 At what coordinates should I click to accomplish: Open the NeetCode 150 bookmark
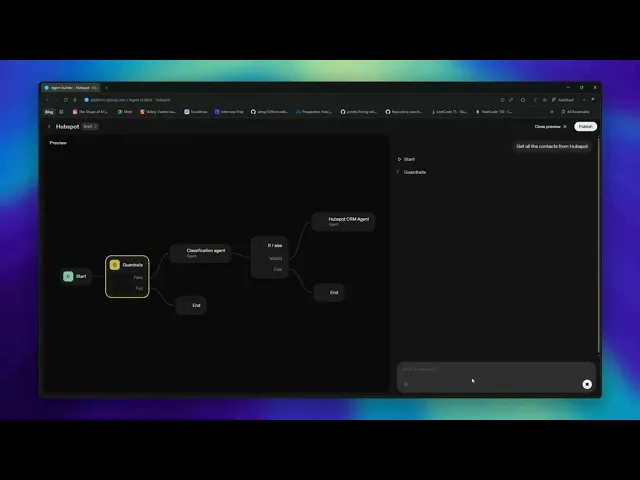pos(494,112)
